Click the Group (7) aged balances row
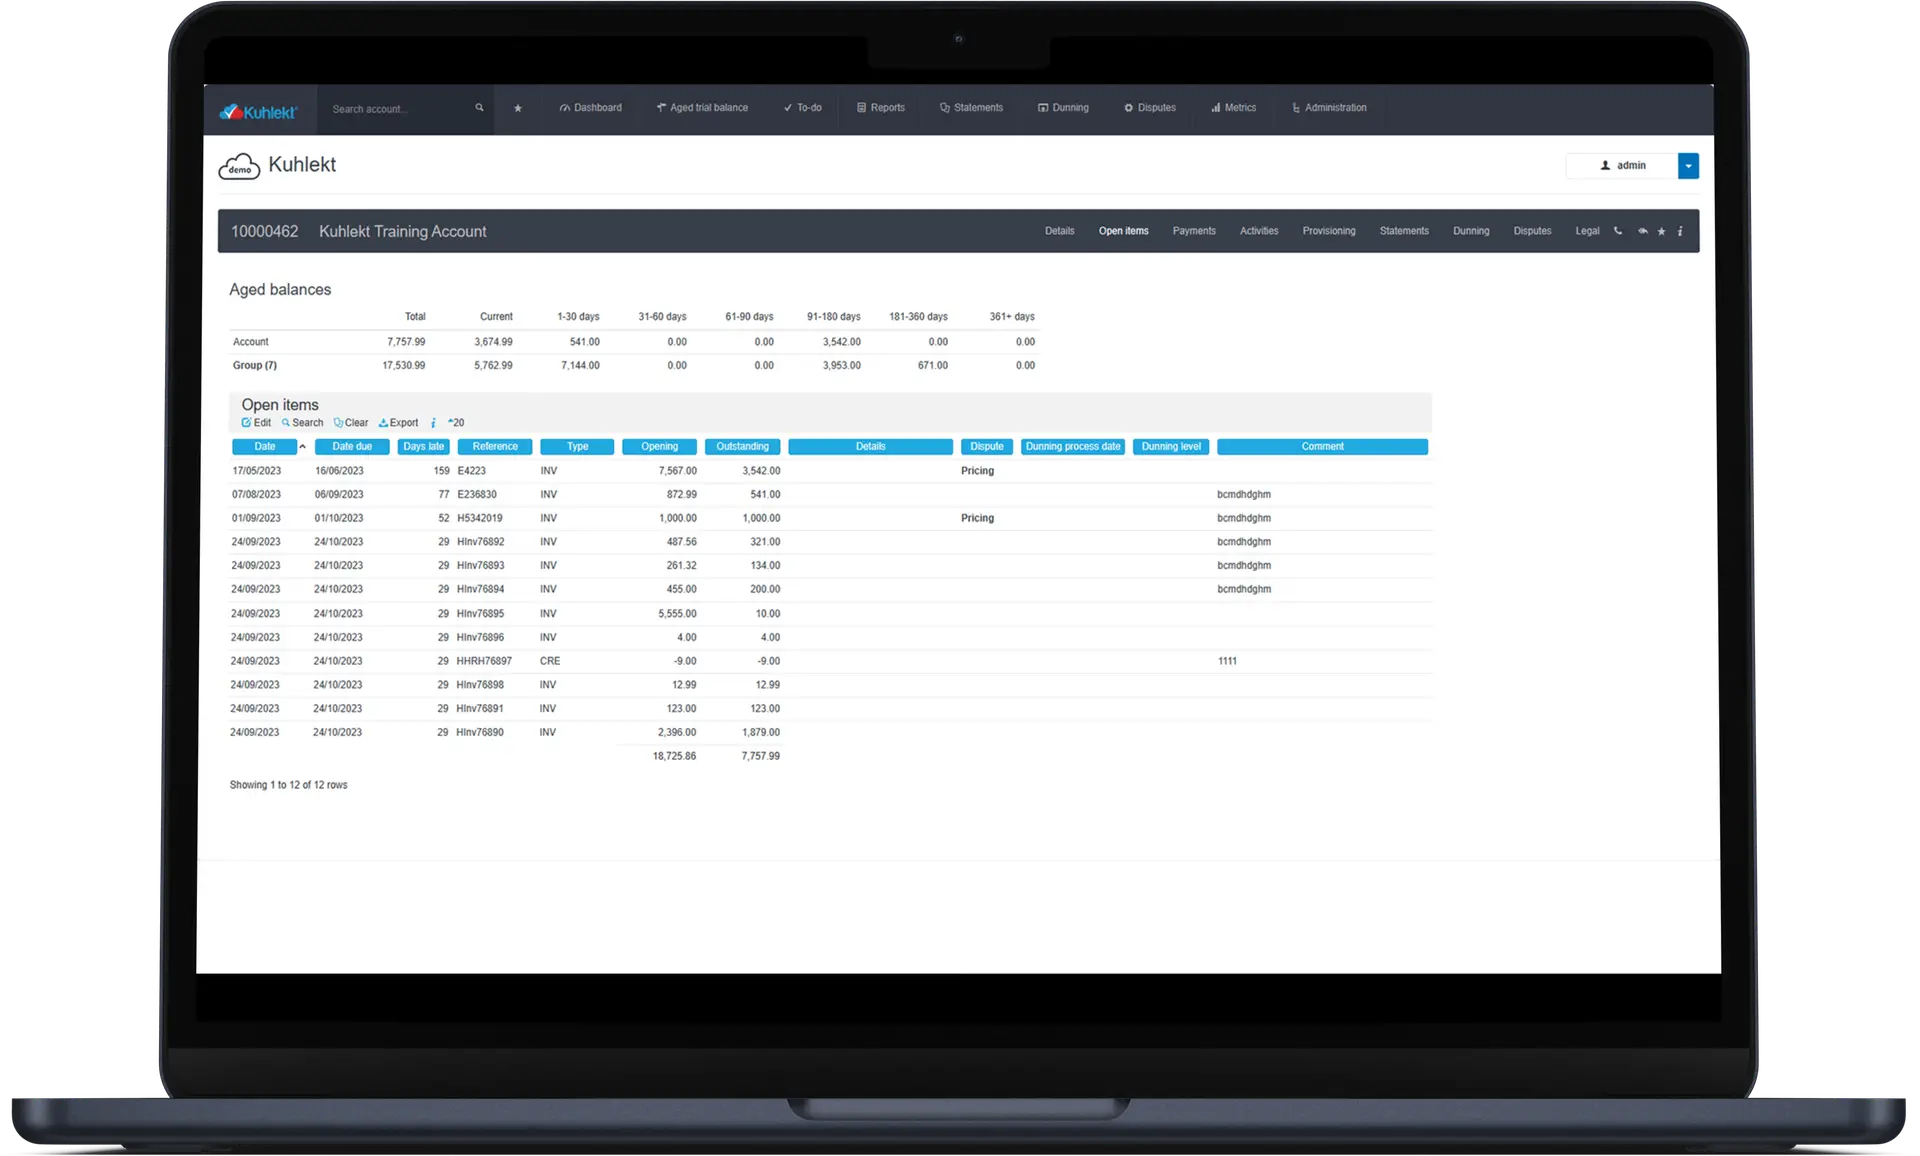This screenshot has width=1920, height=1156. tap(634, 366)
